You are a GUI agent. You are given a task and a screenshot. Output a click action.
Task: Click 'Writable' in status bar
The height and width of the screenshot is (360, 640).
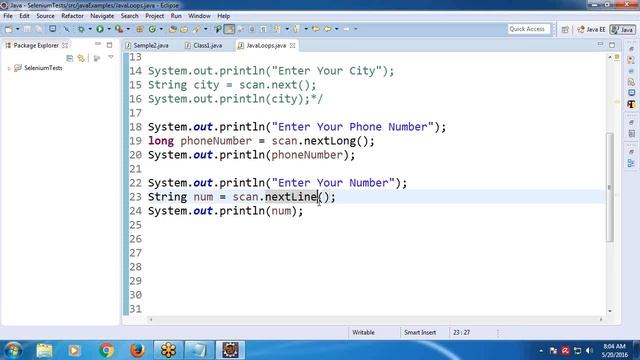(x=363, y=333)
